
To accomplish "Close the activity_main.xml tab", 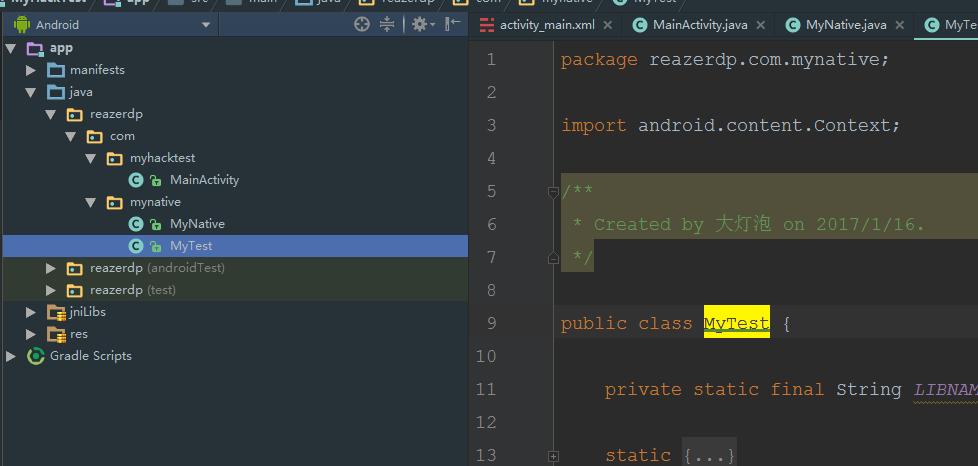I will point(608,26).
